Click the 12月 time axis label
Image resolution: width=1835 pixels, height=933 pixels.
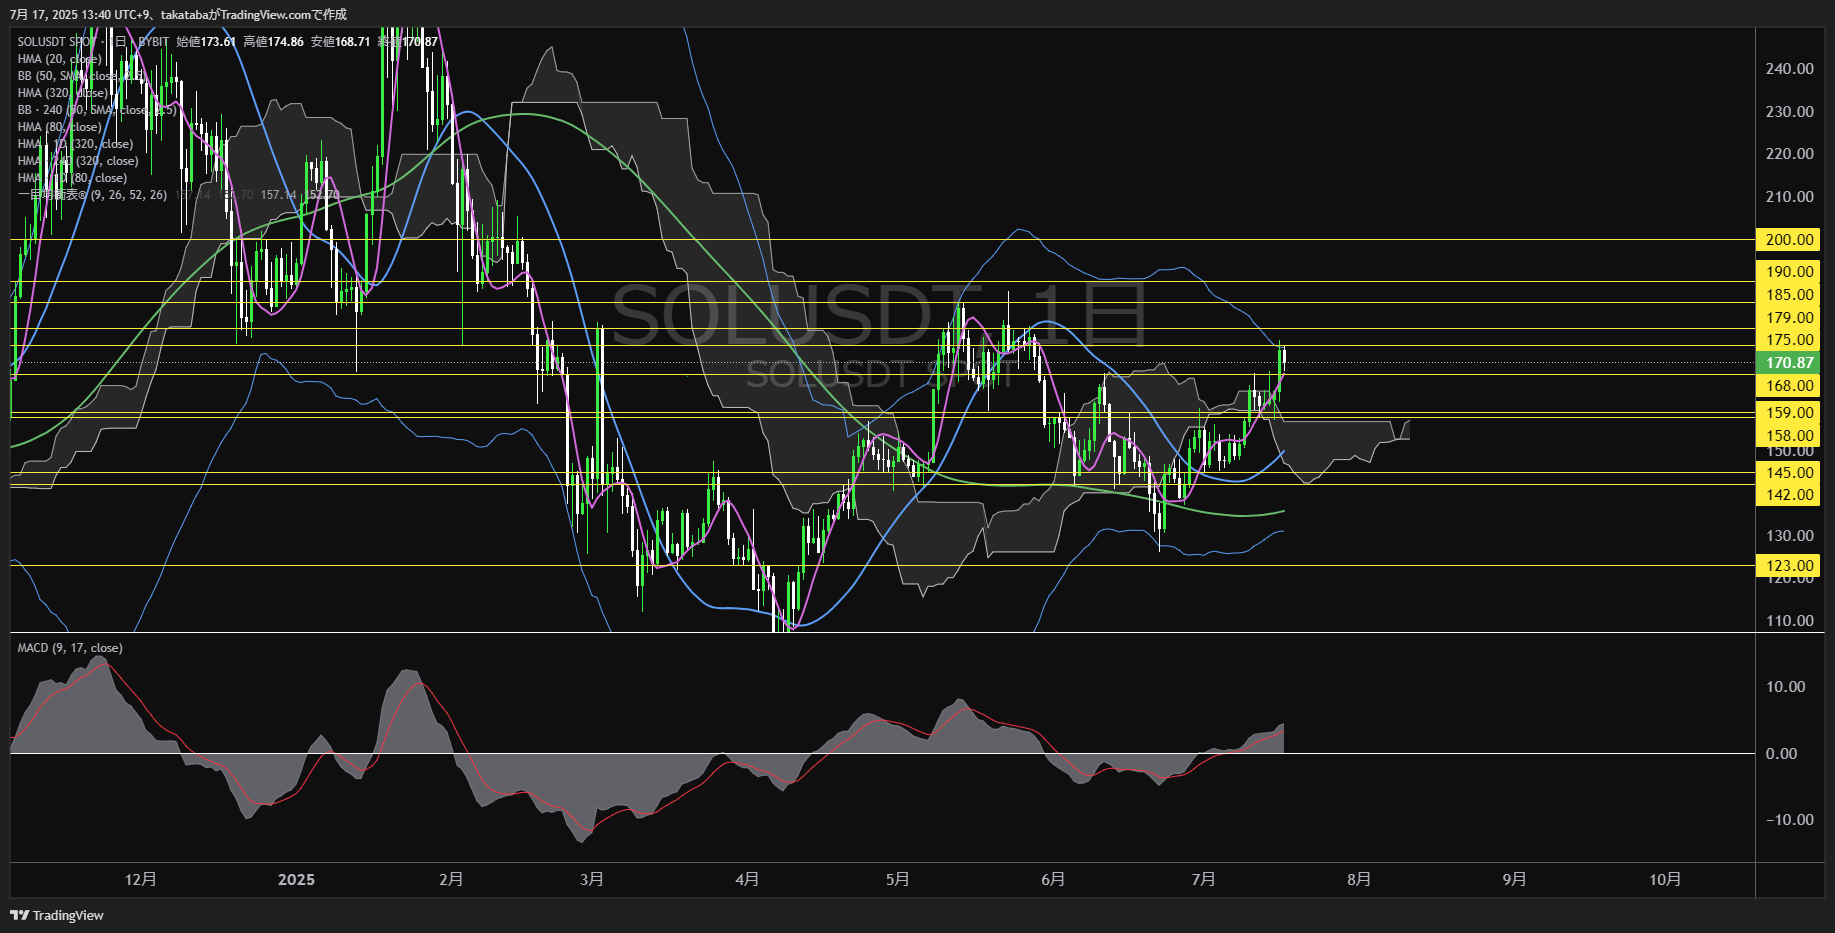(141, 880)
